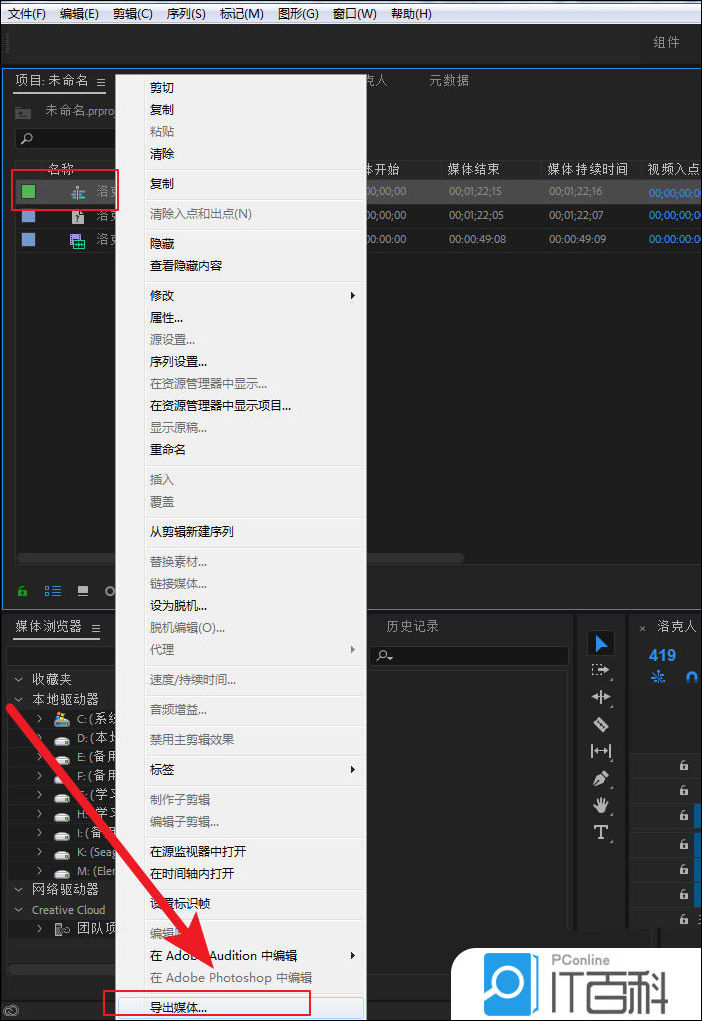Click the blue 419 timecode value
Screen dimensions: 702x1021
coord(662,655)
